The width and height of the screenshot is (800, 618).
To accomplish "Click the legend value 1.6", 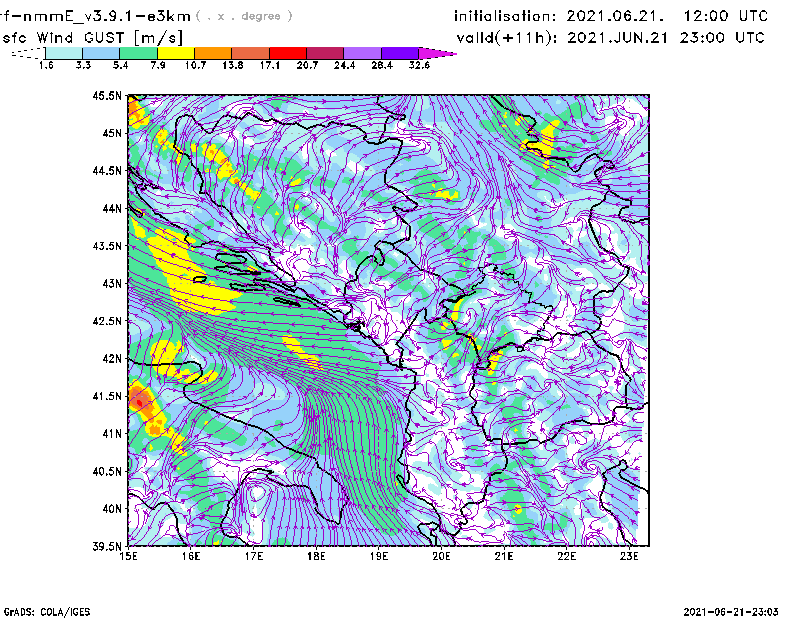I will (x=46, y=65).
